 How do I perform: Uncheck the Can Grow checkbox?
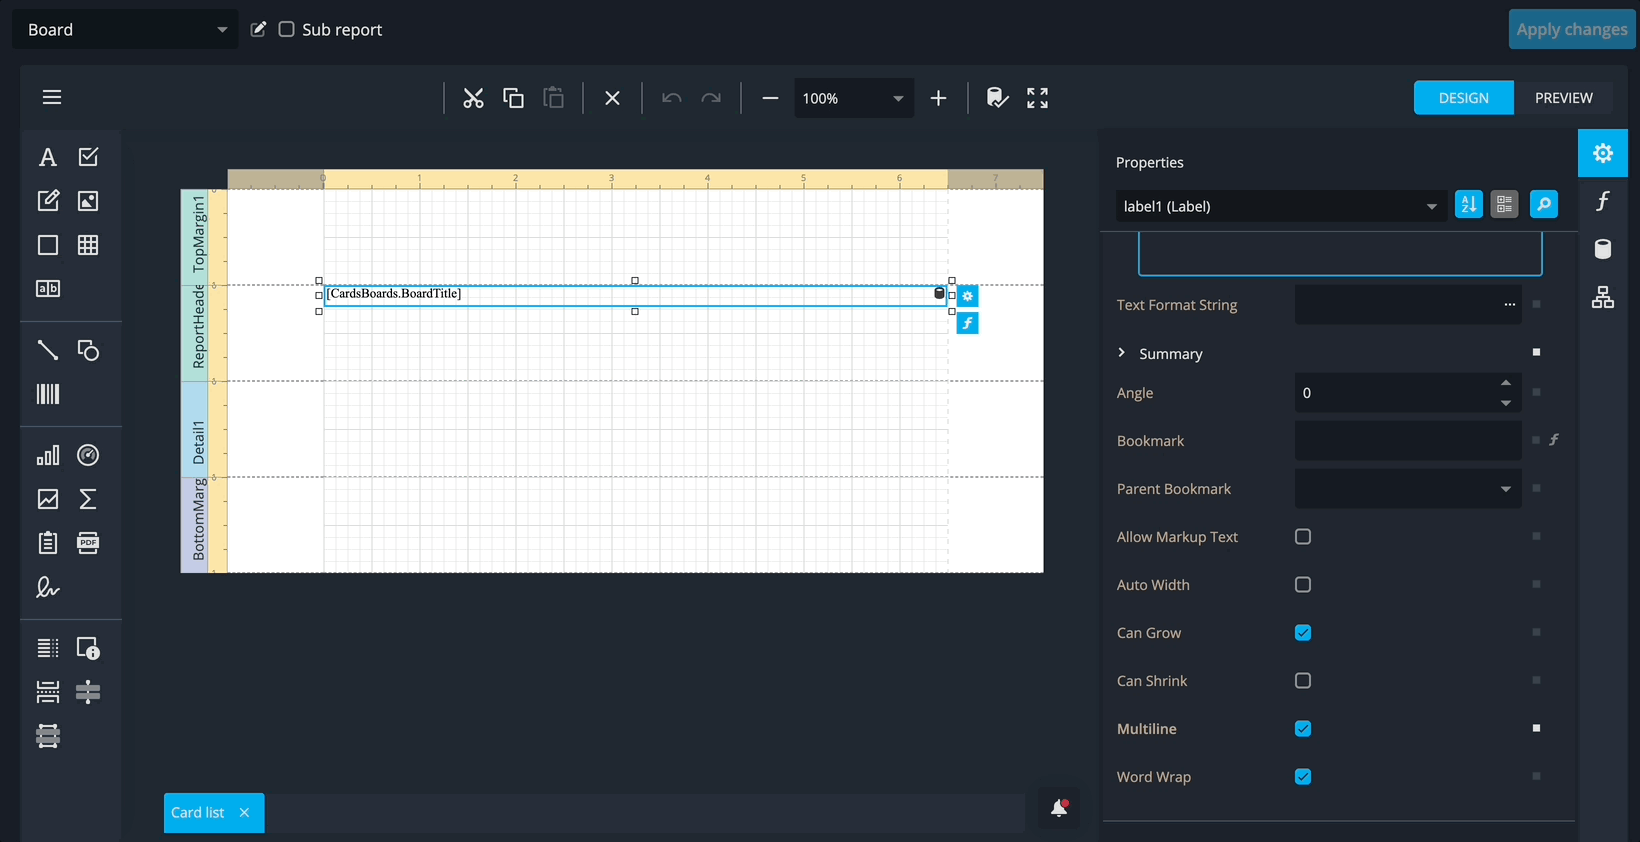click(1303, 633)
